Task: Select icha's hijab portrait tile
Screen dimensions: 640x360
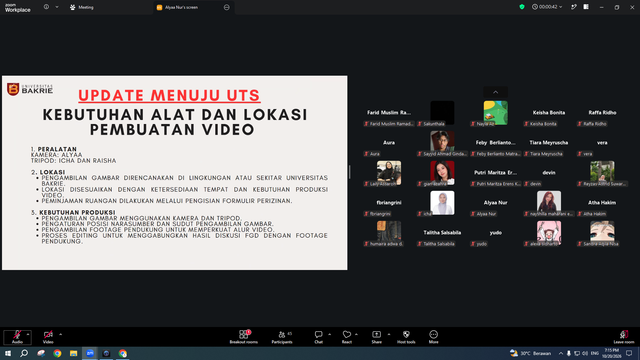Action: (442, 202)
